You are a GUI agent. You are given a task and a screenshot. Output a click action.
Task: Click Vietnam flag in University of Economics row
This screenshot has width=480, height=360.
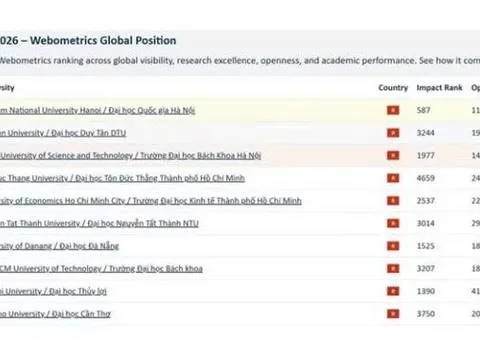393,201
